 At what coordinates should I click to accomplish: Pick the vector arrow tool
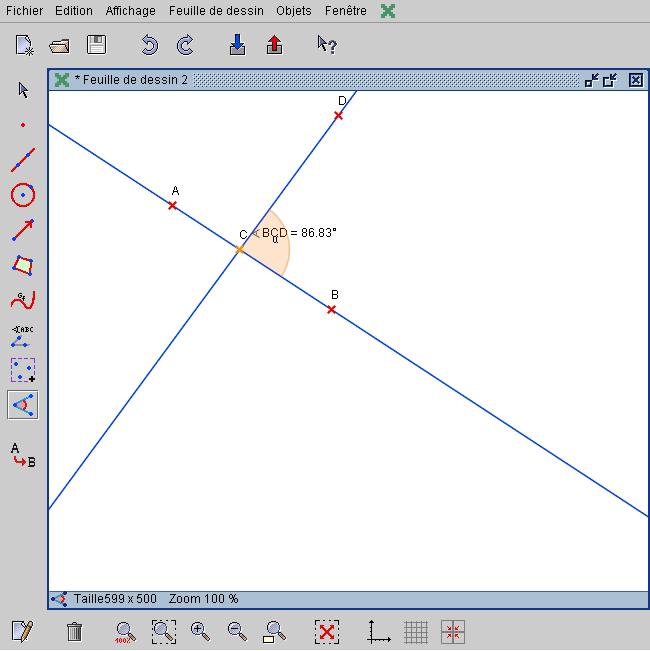pos(23,230)
